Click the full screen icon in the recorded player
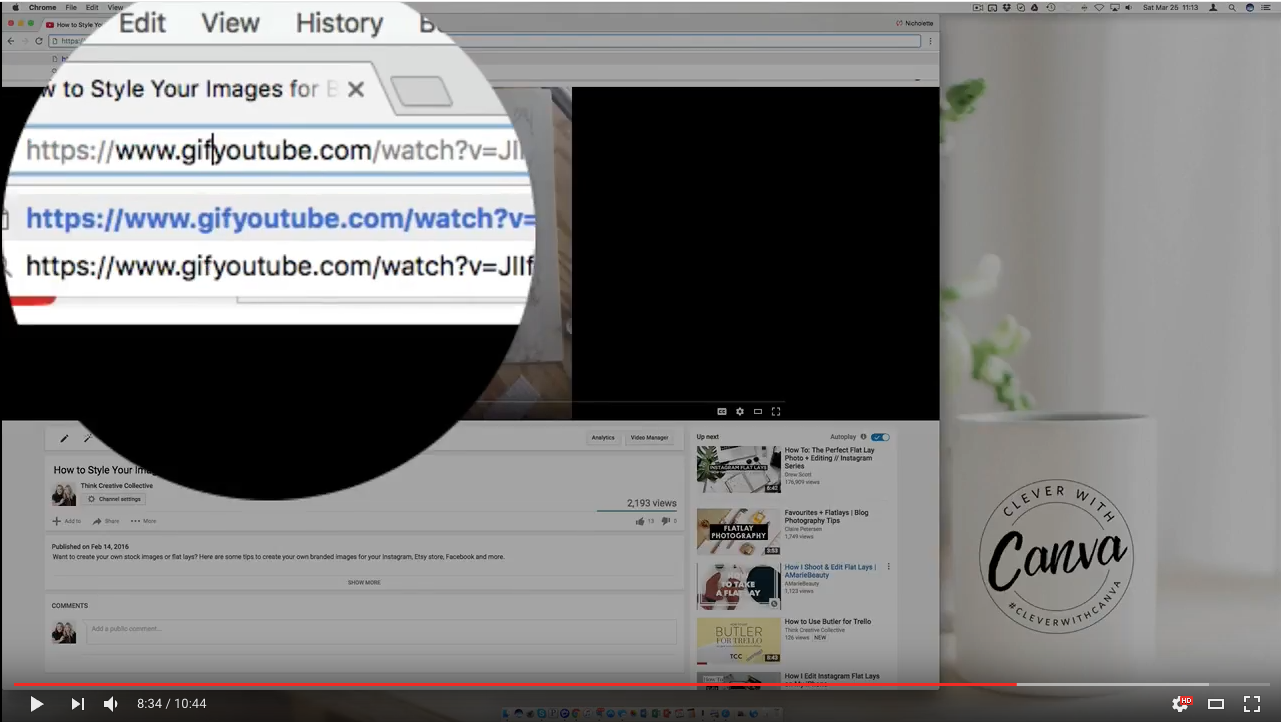1281x722 pixels. click(776, 411)
